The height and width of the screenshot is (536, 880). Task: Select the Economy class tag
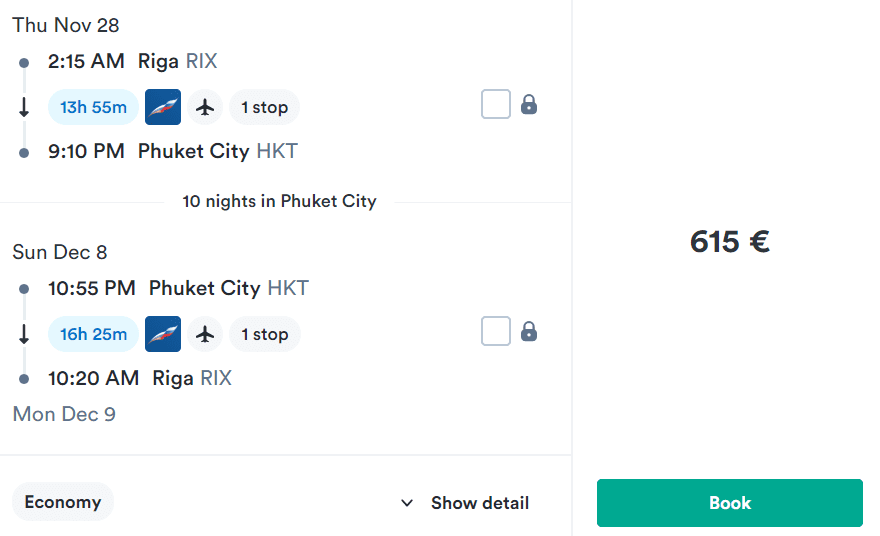[63, 502]
